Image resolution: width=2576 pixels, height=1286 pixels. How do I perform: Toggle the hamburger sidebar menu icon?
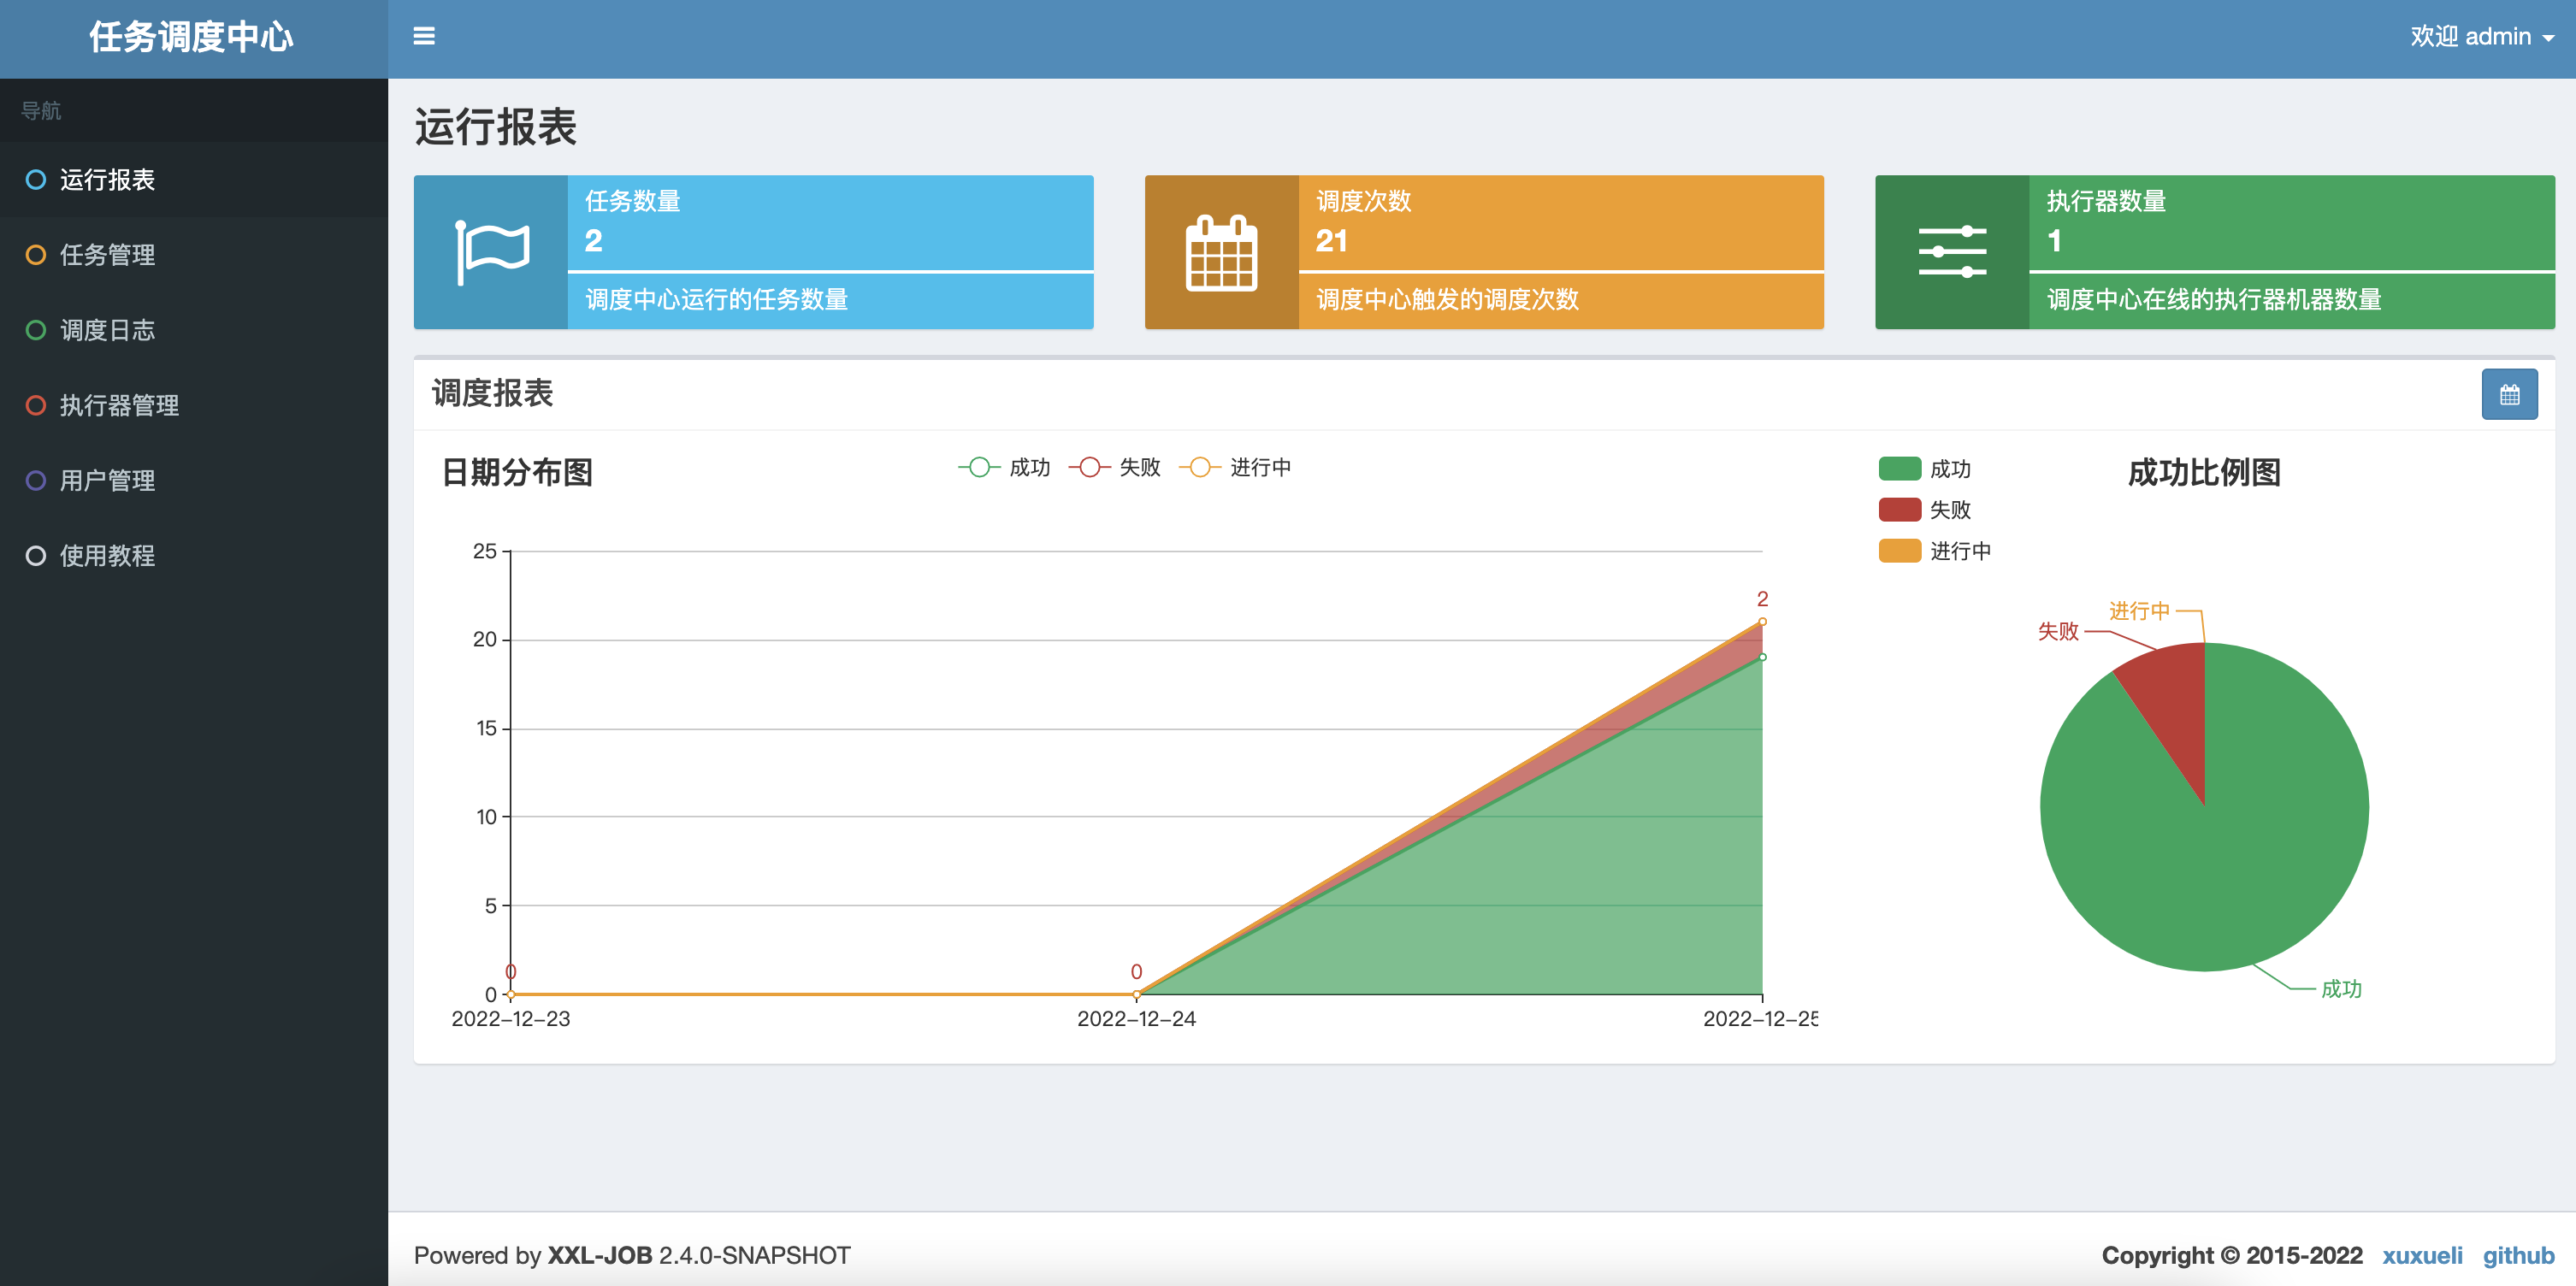click(424, 37)
